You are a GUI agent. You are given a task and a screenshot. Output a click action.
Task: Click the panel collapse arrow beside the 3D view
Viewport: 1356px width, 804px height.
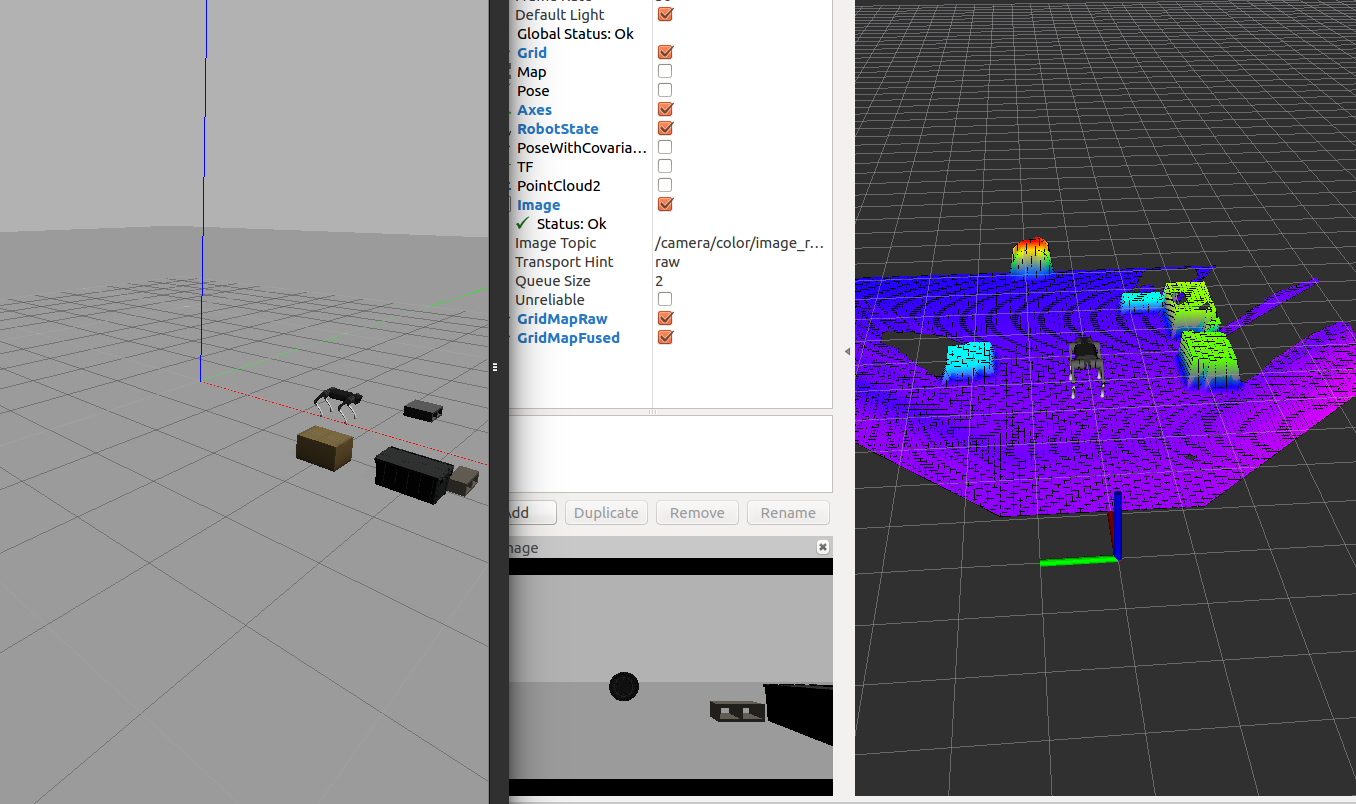[845, 351]
